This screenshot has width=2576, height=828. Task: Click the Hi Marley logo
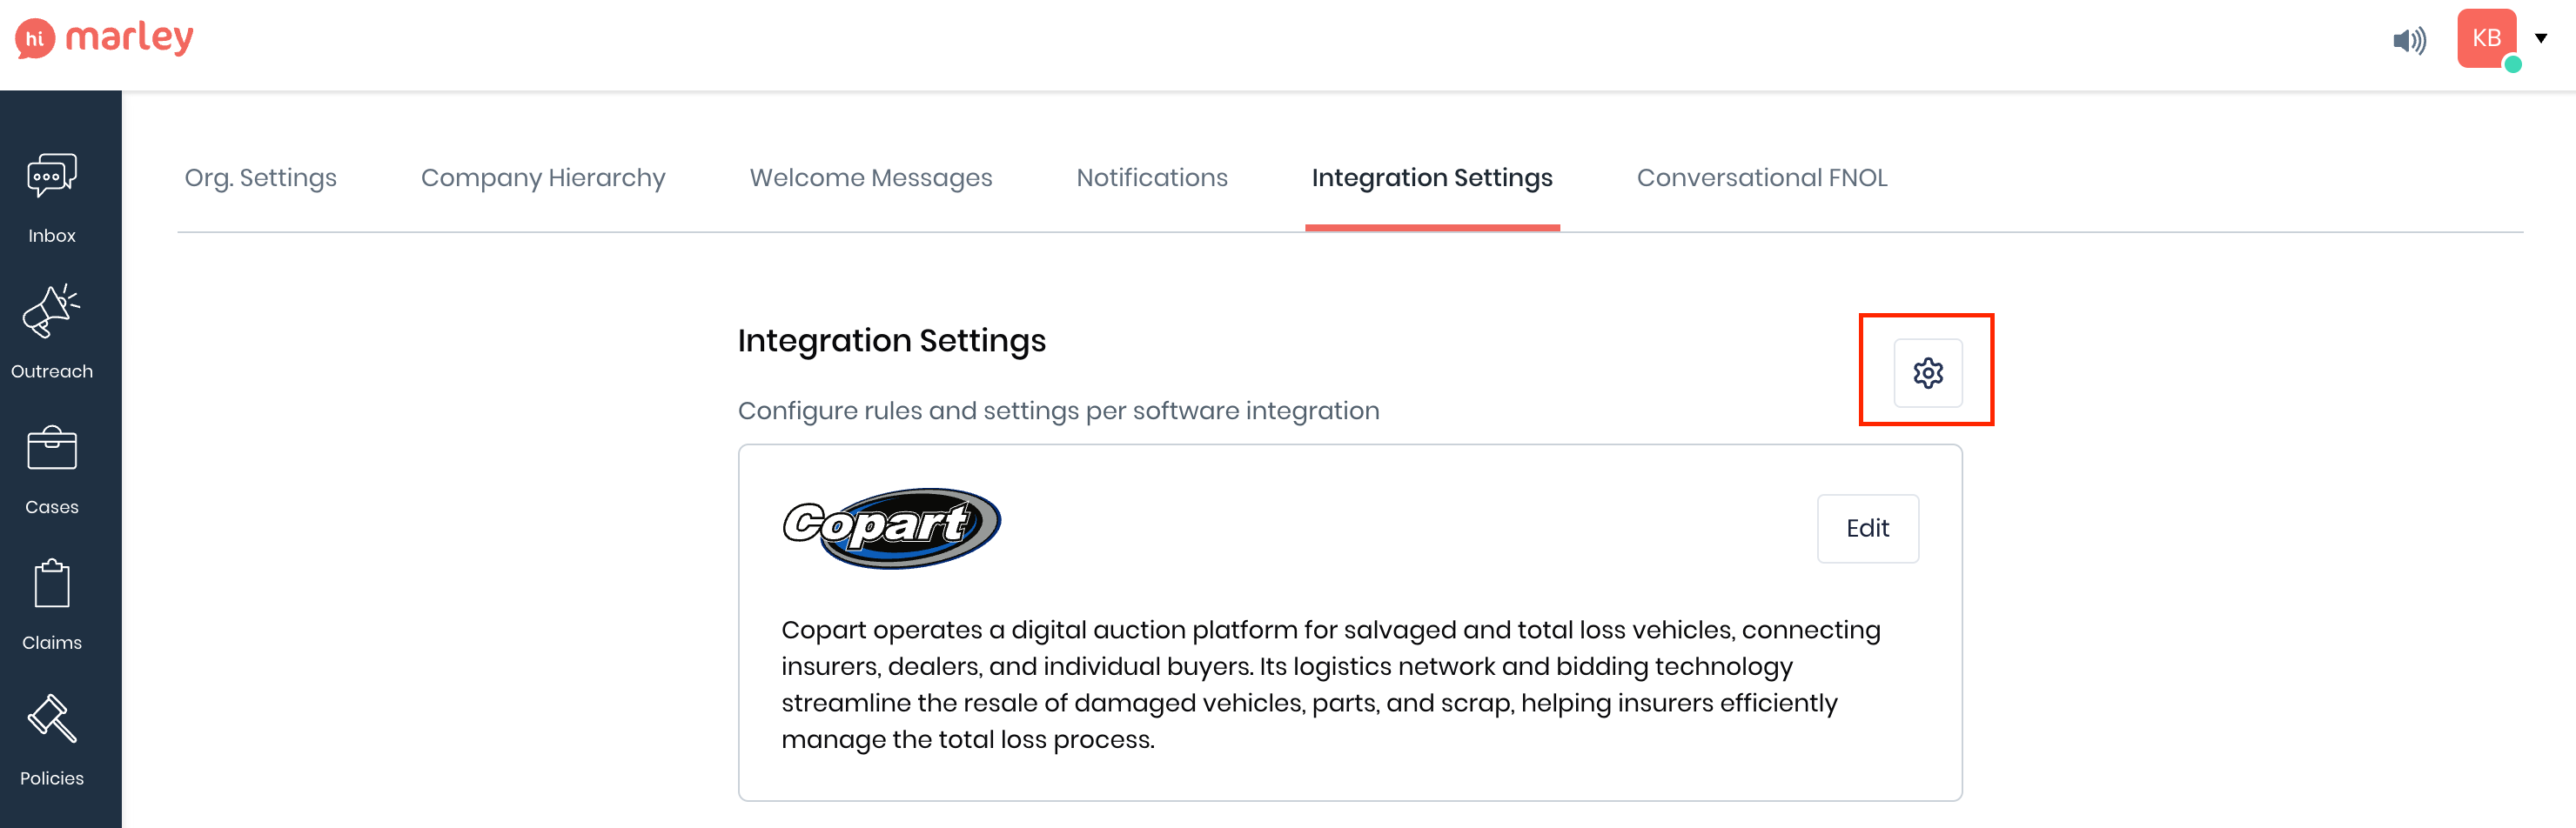tap(104, 38)
